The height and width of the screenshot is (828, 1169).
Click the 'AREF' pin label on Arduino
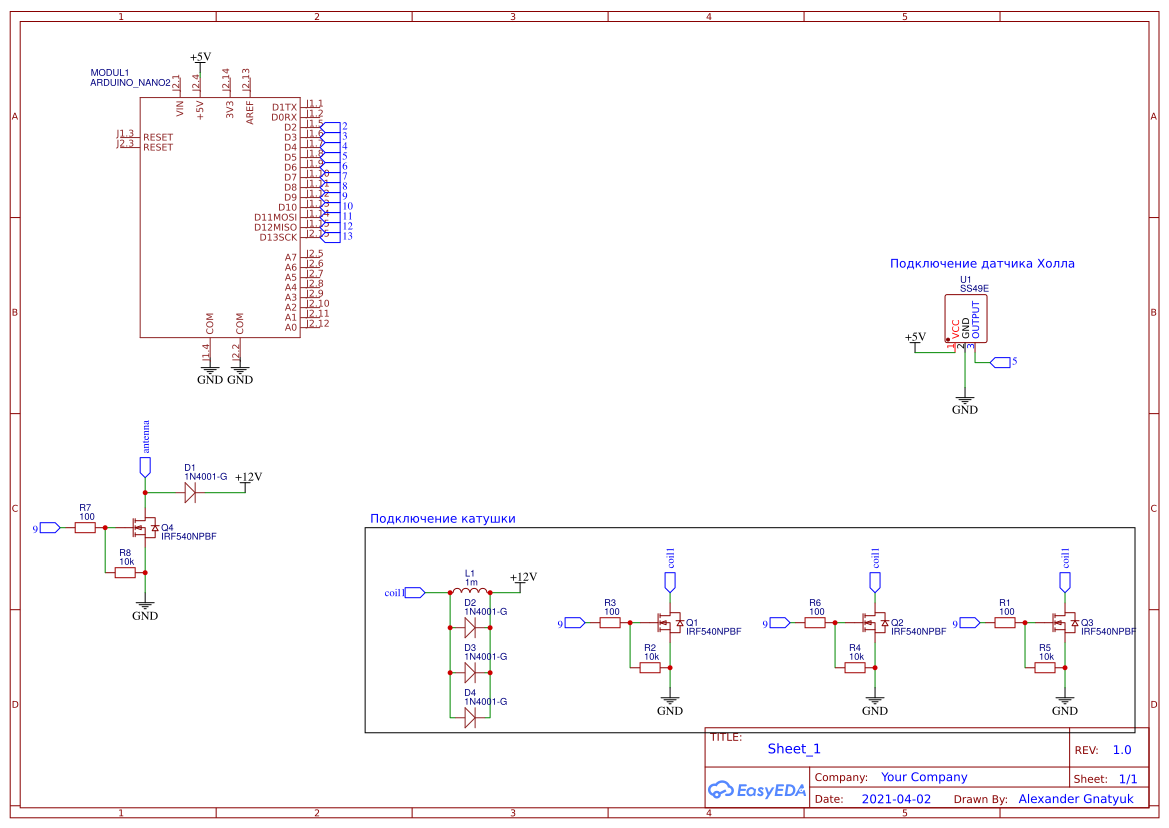tap(250, 113)
